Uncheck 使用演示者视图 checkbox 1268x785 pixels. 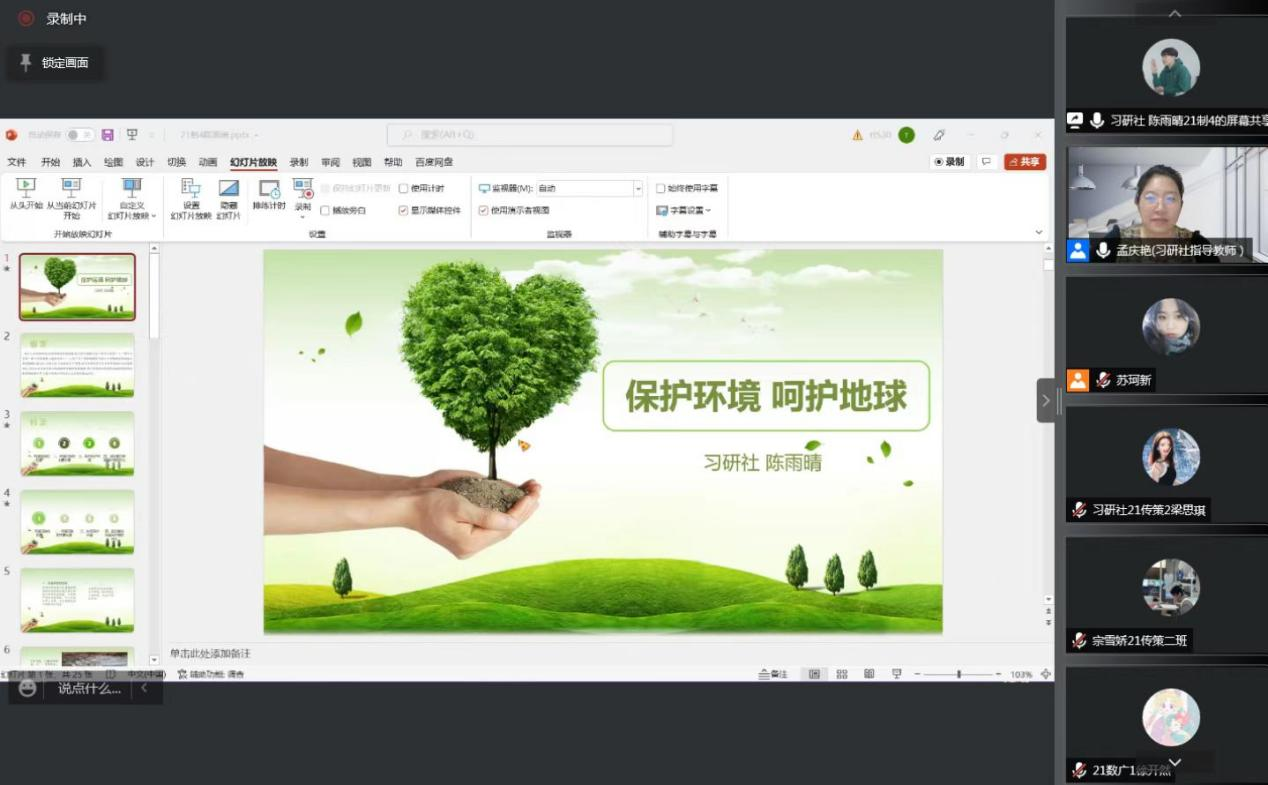click(x=484, y=210)
